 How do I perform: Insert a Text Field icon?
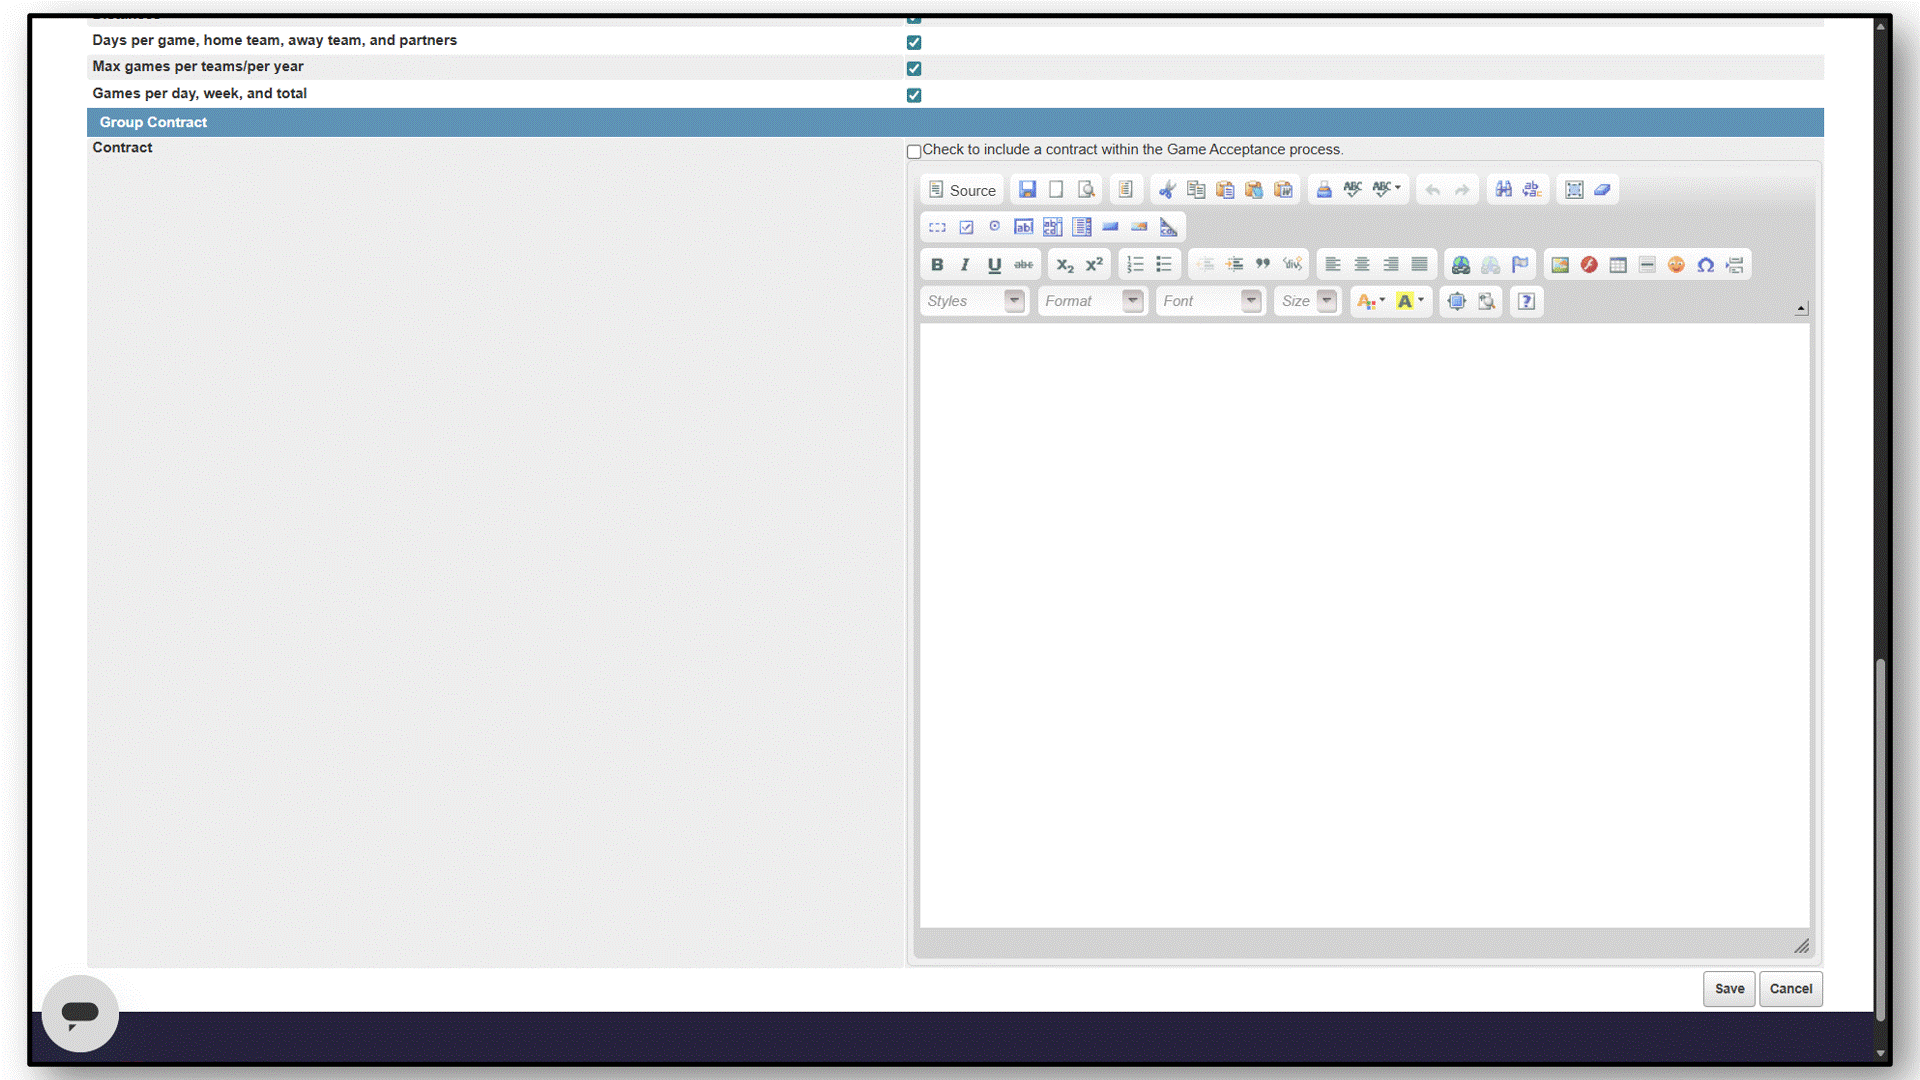click(1024, 227)
